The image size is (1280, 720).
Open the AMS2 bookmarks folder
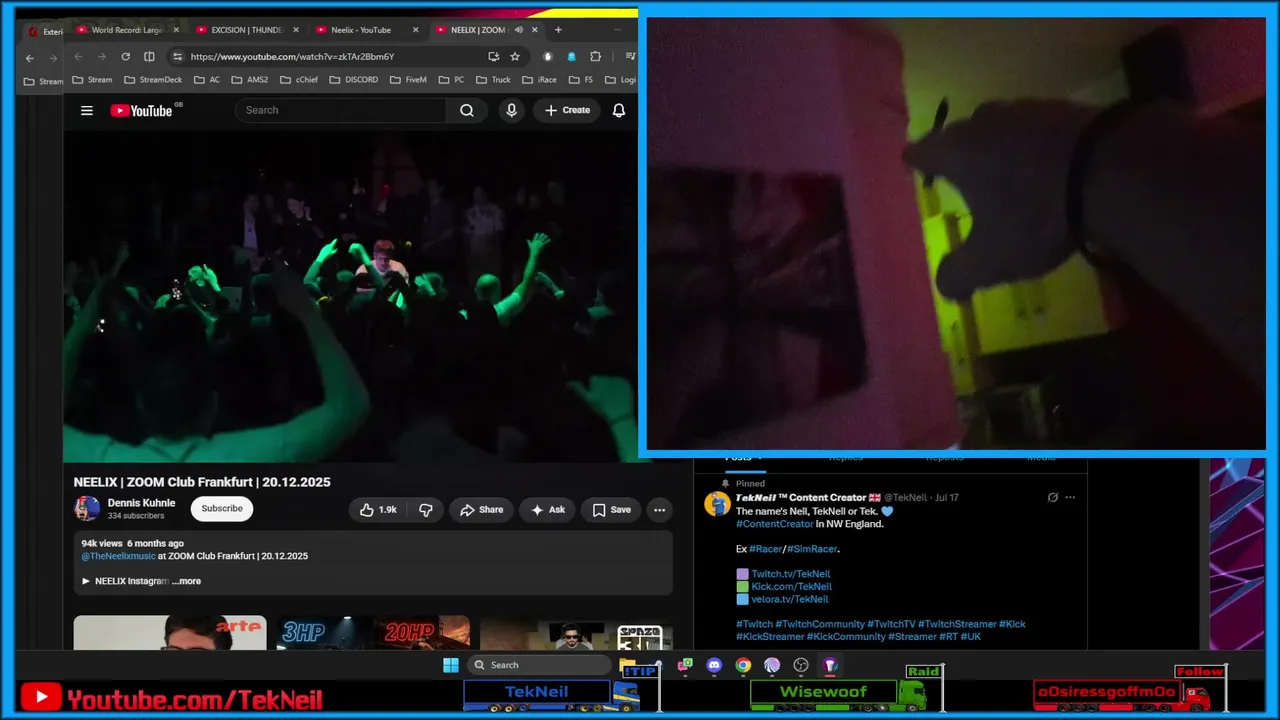click(x=250, y=80)
